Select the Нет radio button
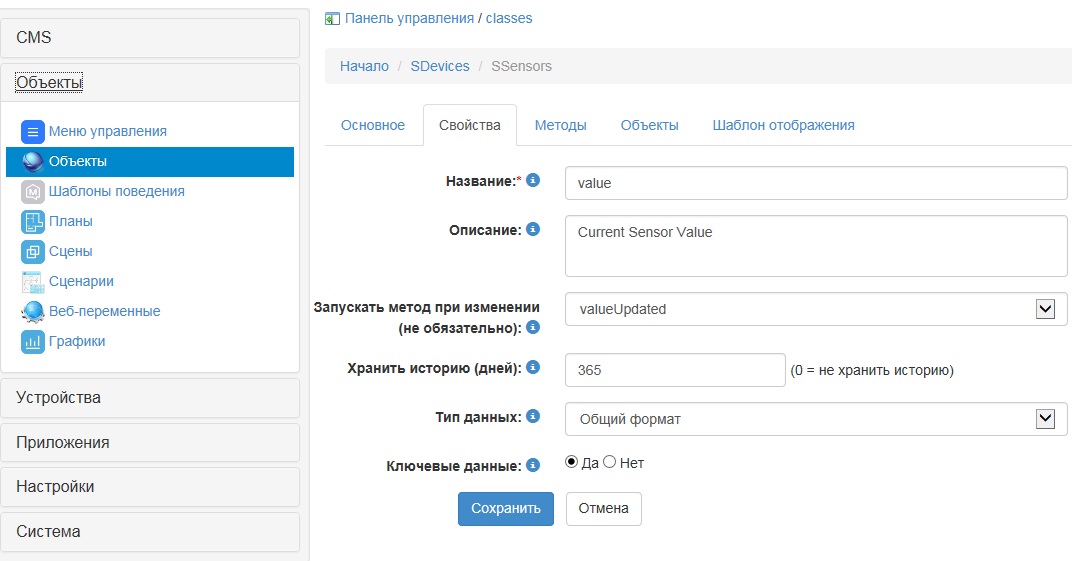 610,462
